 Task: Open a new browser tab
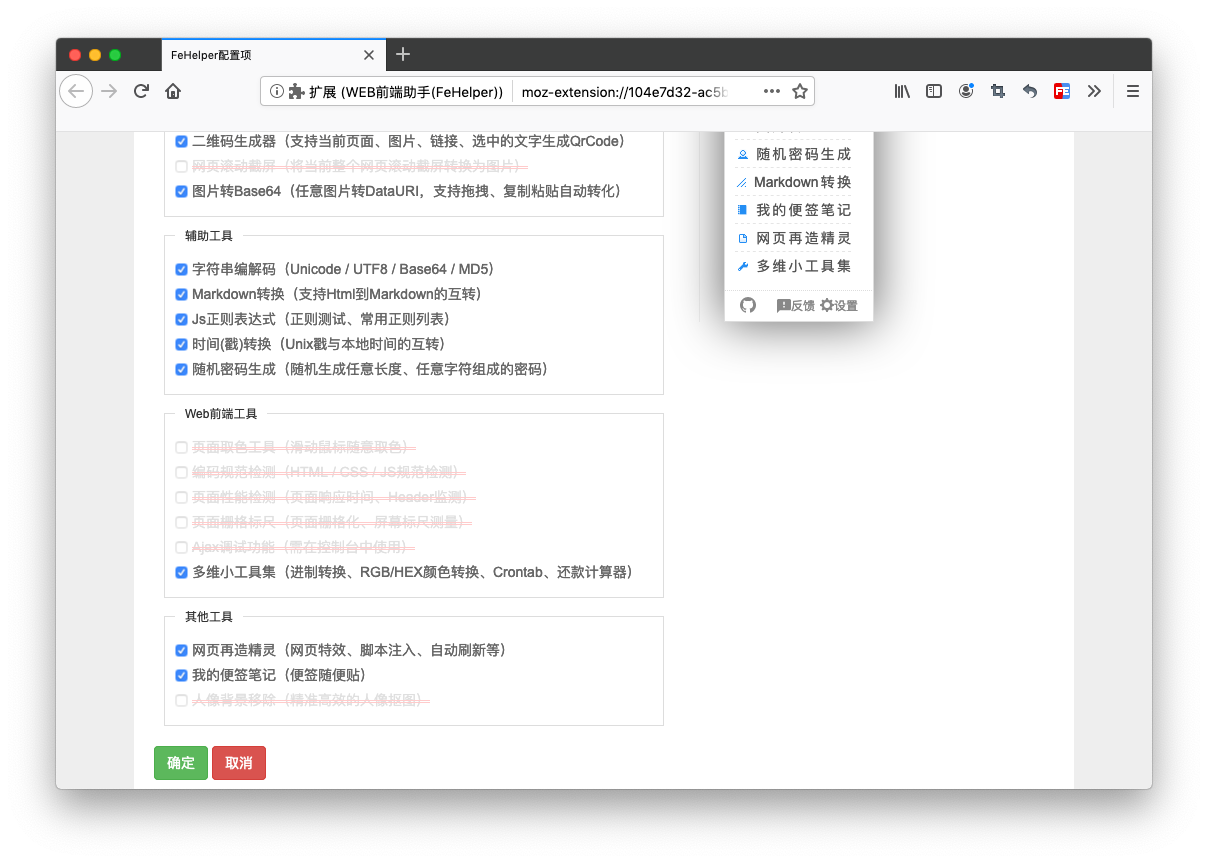pyautogui.click(x=403, y=54)
